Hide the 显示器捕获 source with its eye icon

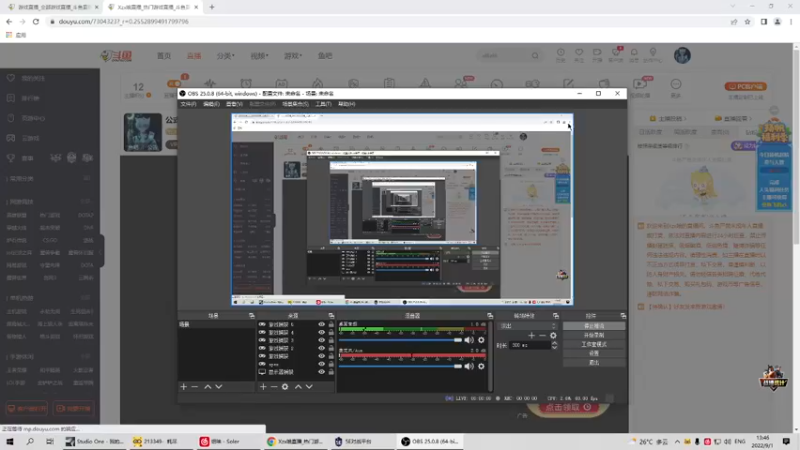321,372
